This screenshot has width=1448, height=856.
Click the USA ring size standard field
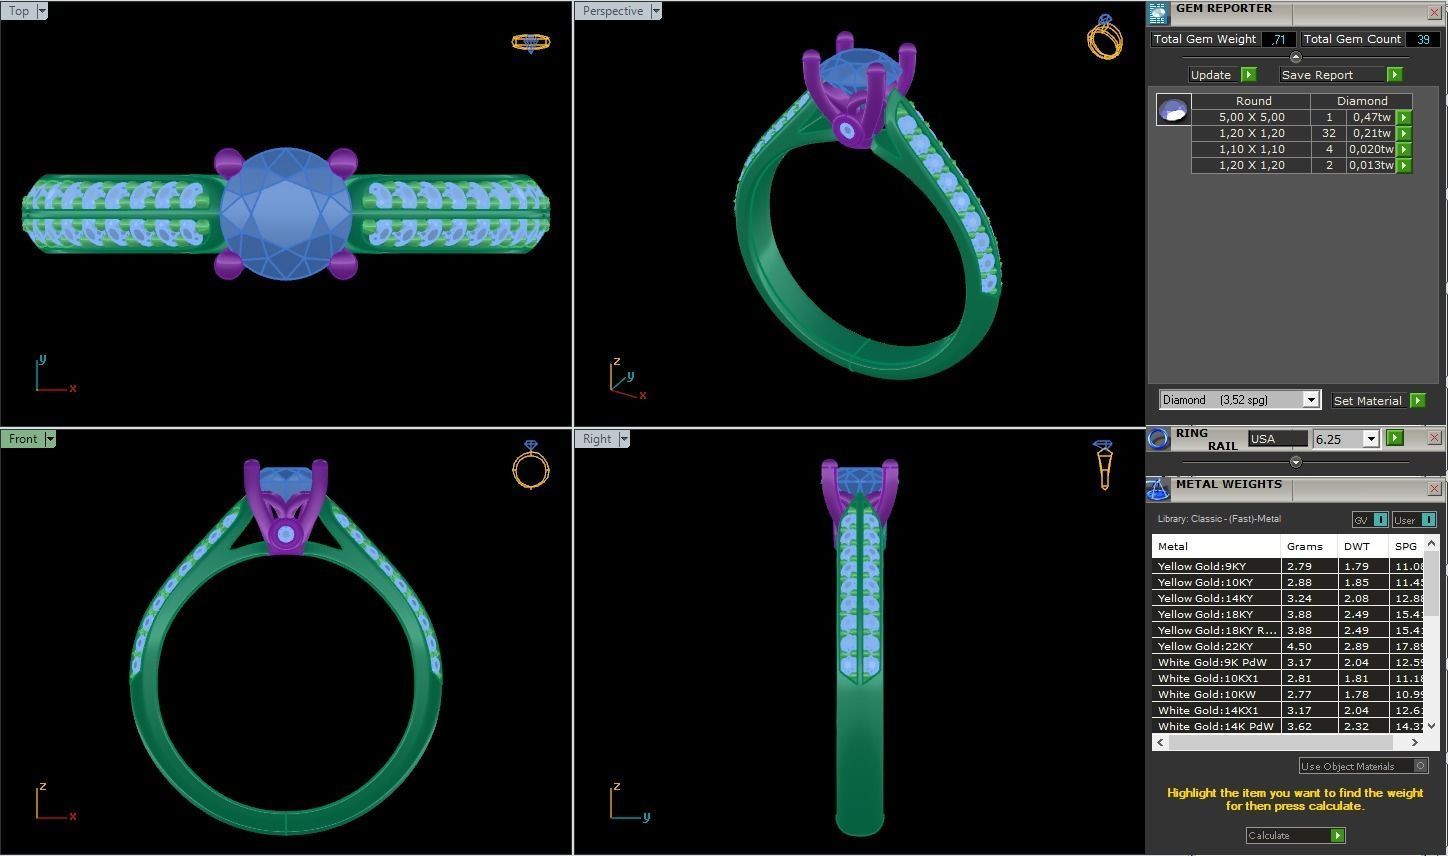(1277, 439)
